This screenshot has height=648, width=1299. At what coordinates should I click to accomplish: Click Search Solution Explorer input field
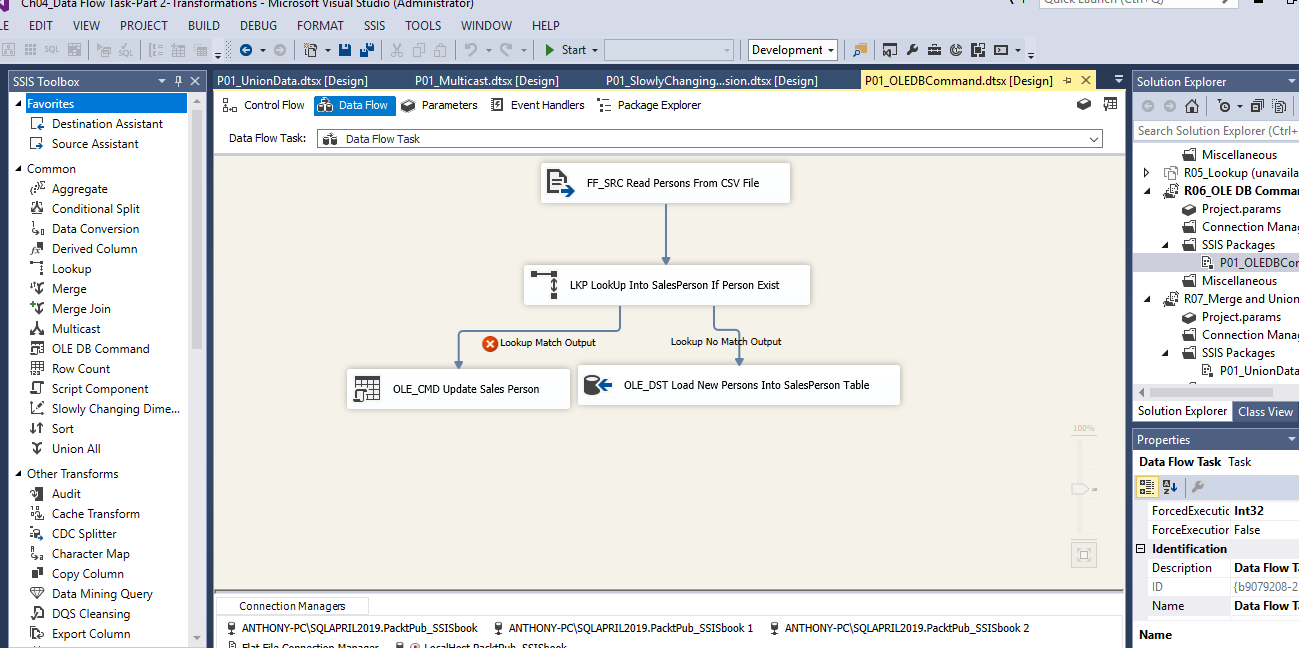click(1216, 131)
